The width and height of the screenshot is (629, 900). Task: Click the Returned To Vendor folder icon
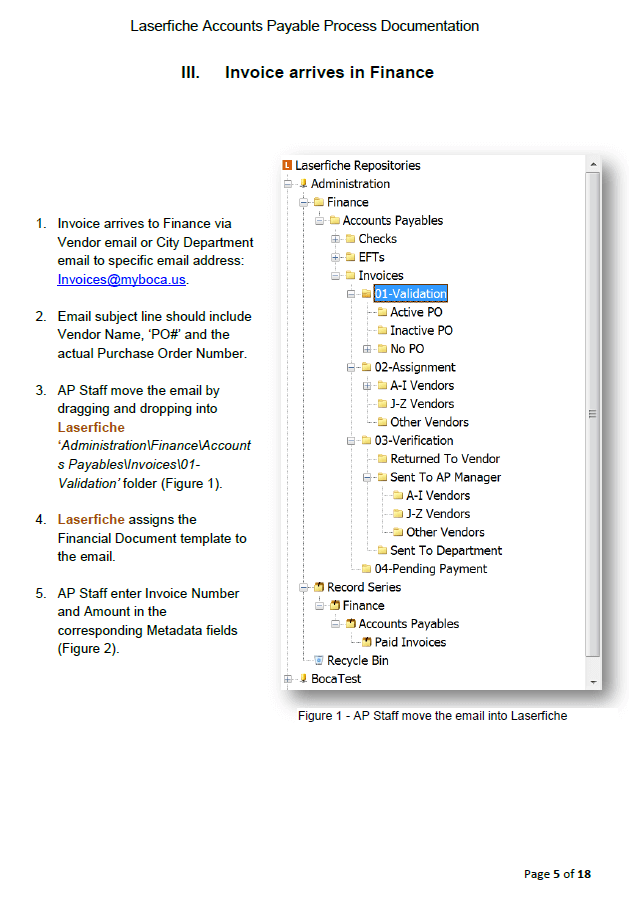(382, 459)
